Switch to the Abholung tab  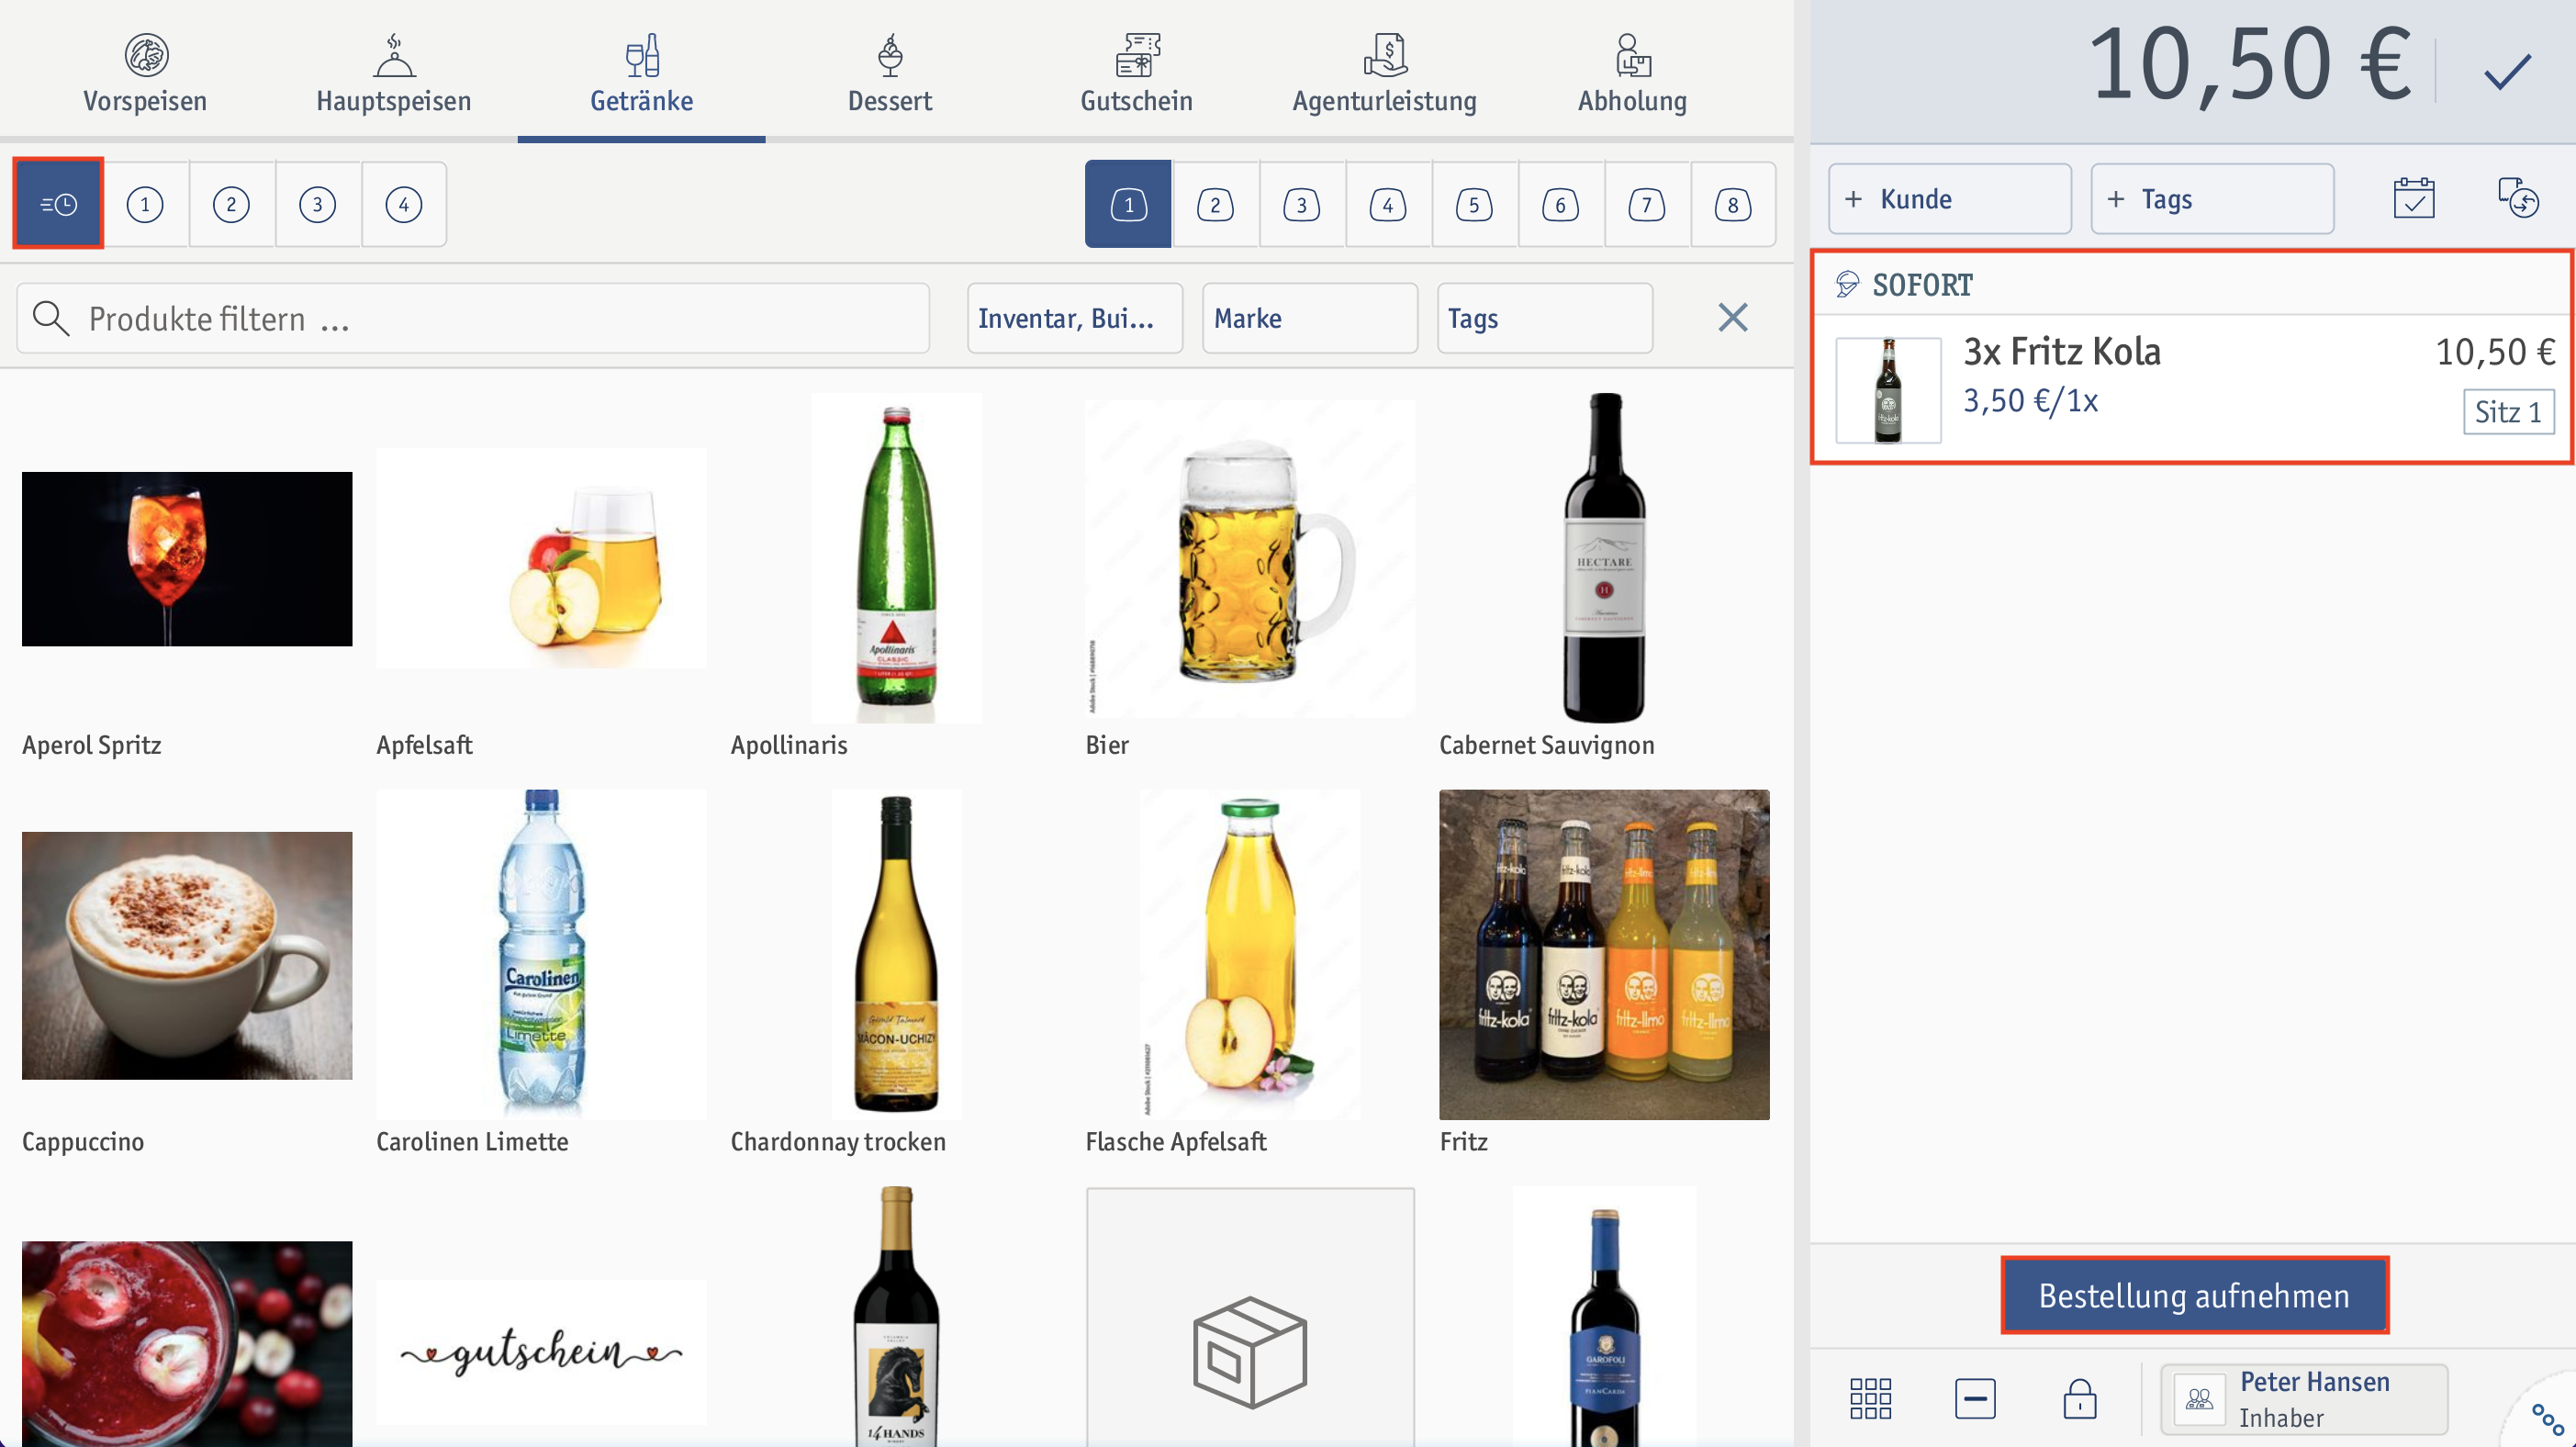point(1633,73)
